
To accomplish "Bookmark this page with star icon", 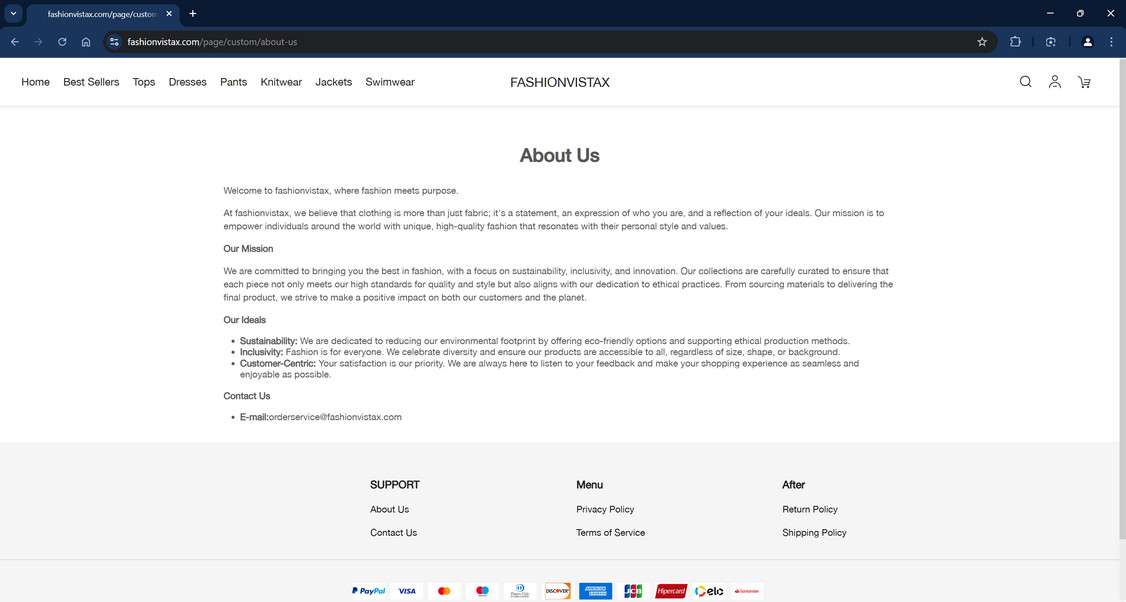I will (982, 42).
